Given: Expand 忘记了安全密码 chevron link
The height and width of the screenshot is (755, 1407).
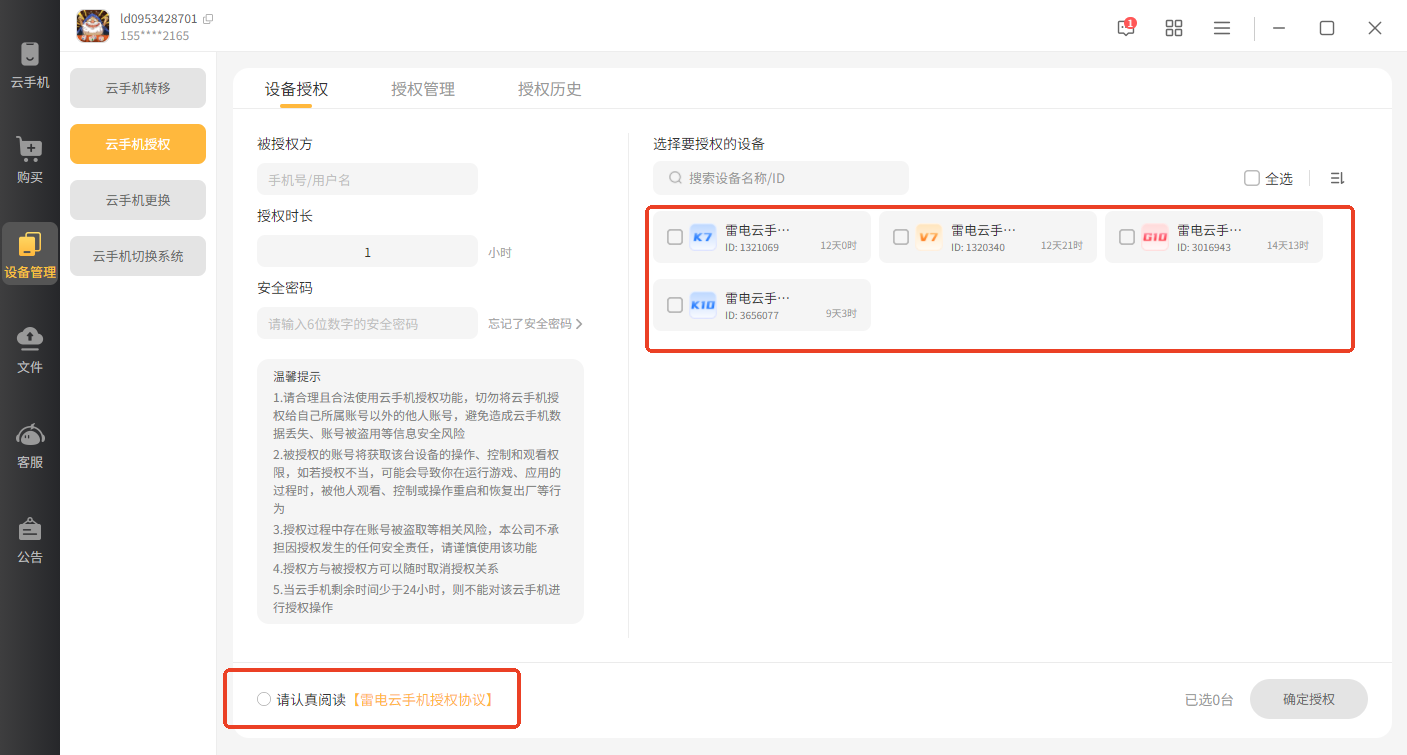Looking at the screenshot, I should point(578,324).
